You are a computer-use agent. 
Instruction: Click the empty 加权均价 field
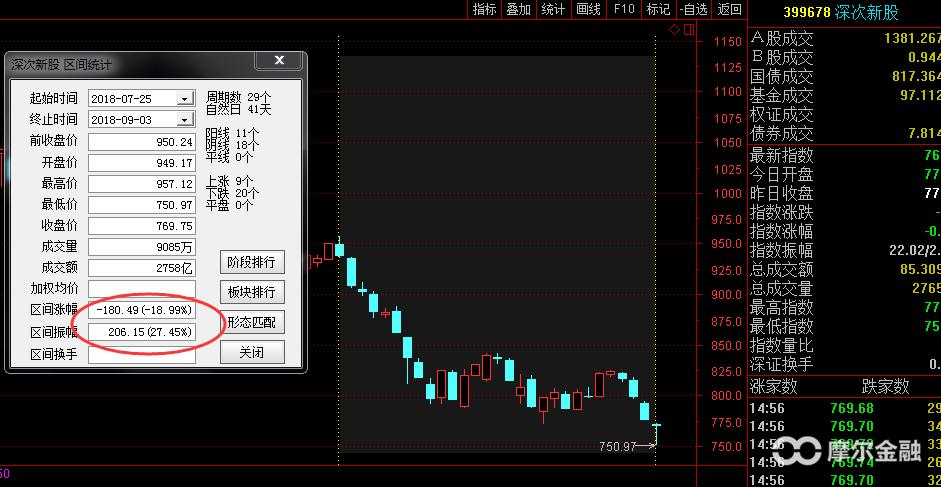142,289
